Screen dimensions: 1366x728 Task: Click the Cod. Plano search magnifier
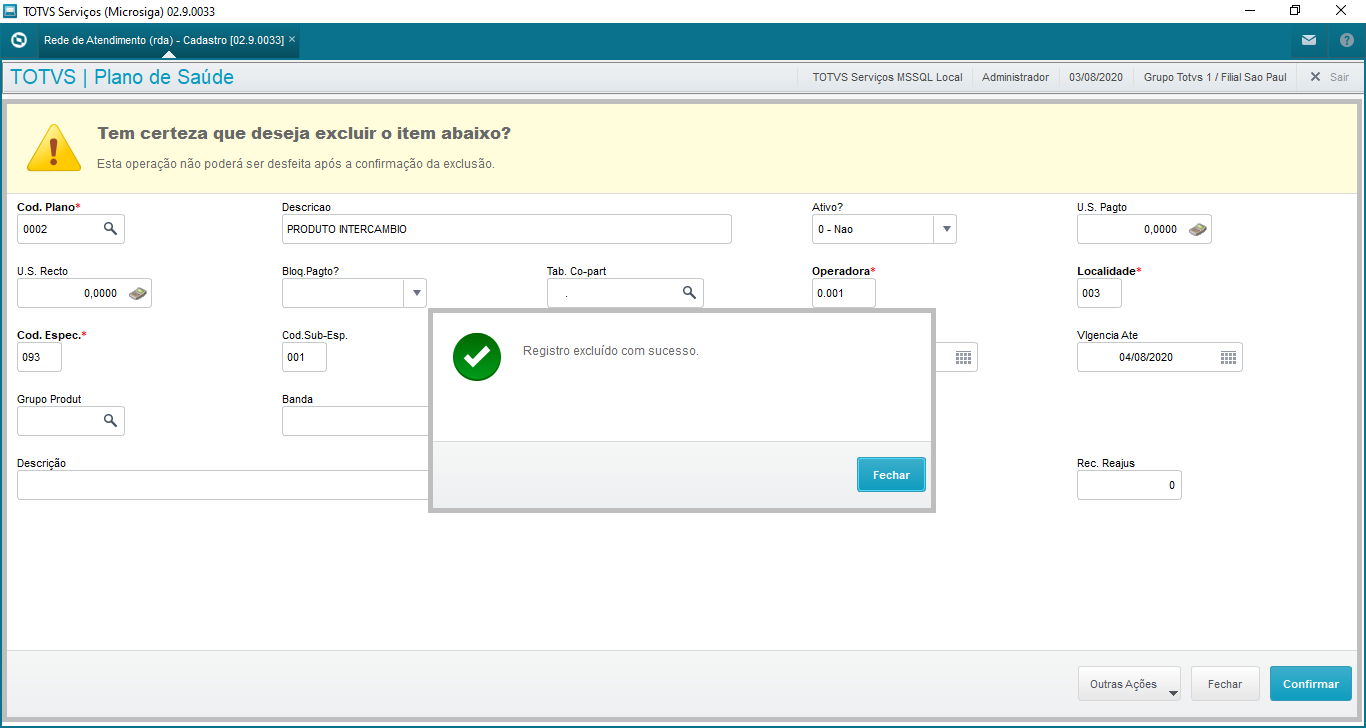click(110, 229)
